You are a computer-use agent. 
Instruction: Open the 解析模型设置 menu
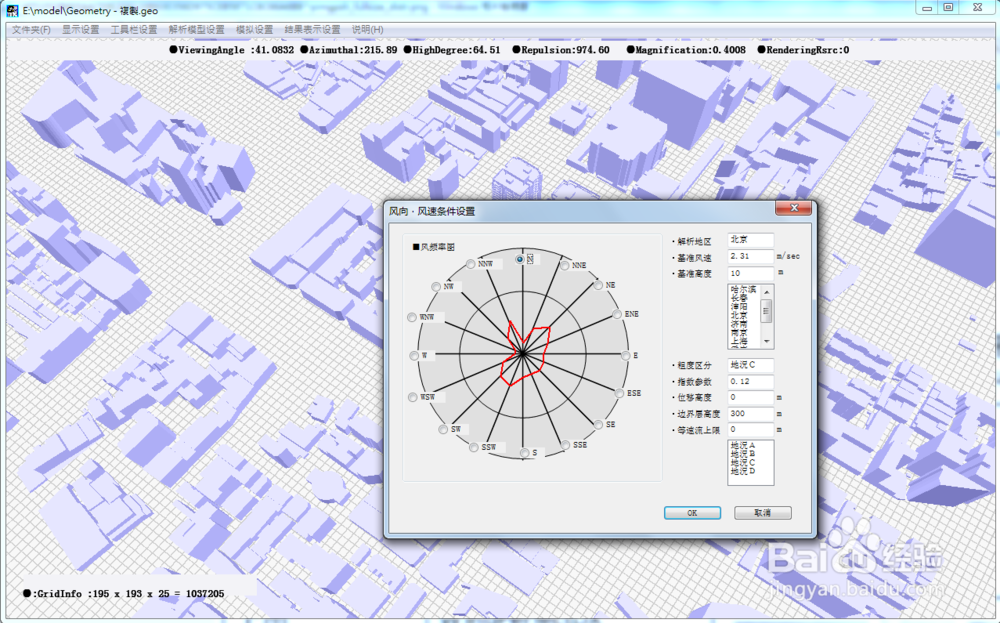click(x=196, y=30)
